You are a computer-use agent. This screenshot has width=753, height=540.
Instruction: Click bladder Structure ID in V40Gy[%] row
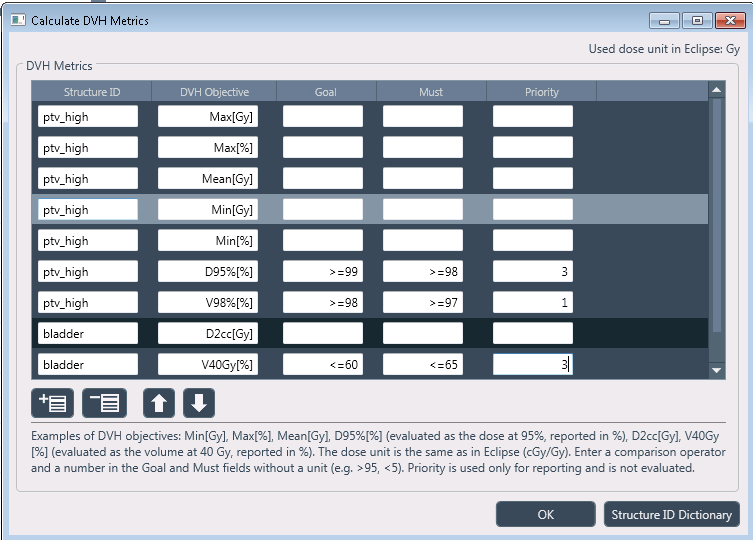[x=88, y=365]
